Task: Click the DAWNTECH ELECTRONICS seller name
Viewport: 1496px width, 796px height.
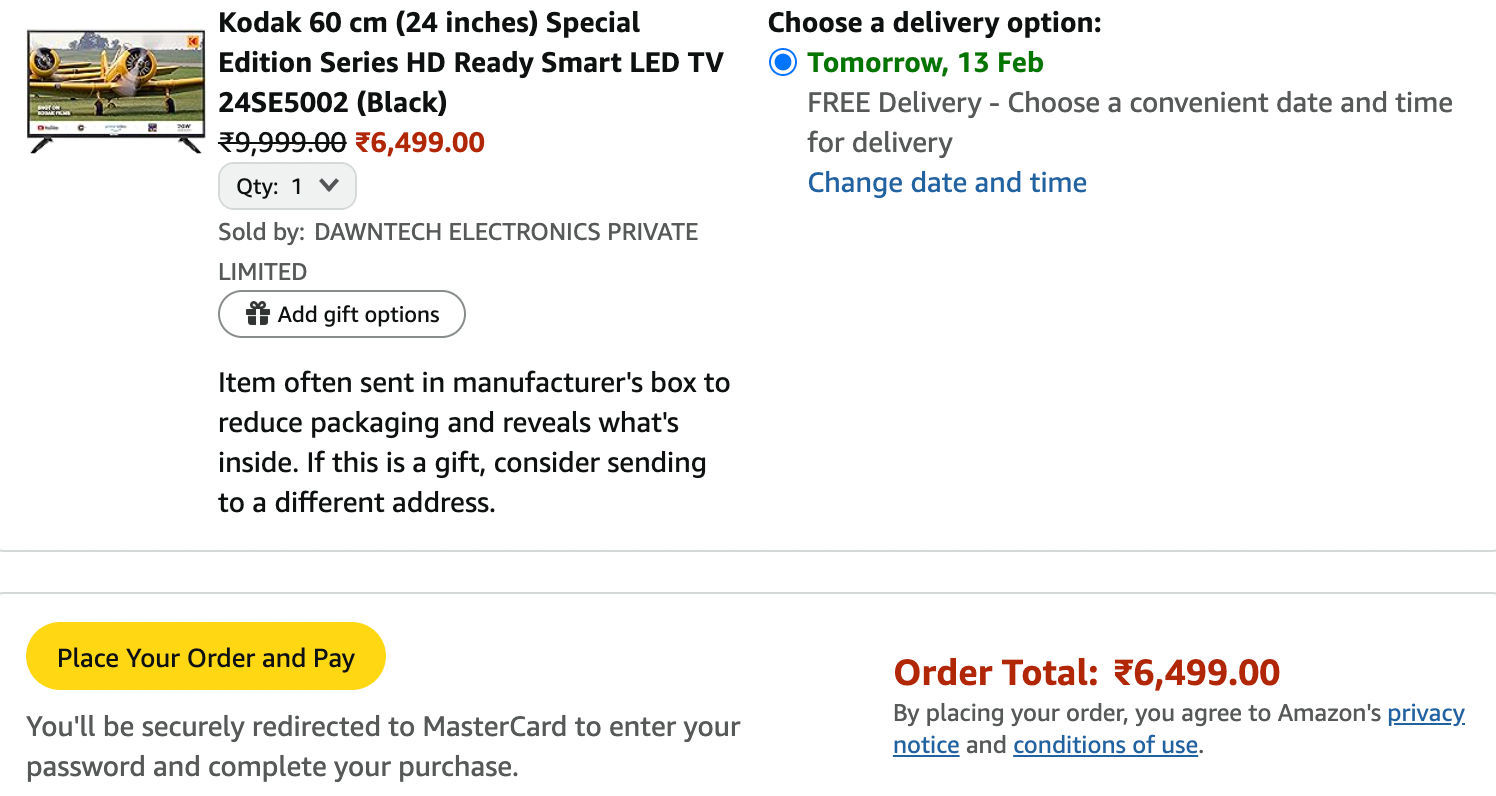Action: click(458, 251)
